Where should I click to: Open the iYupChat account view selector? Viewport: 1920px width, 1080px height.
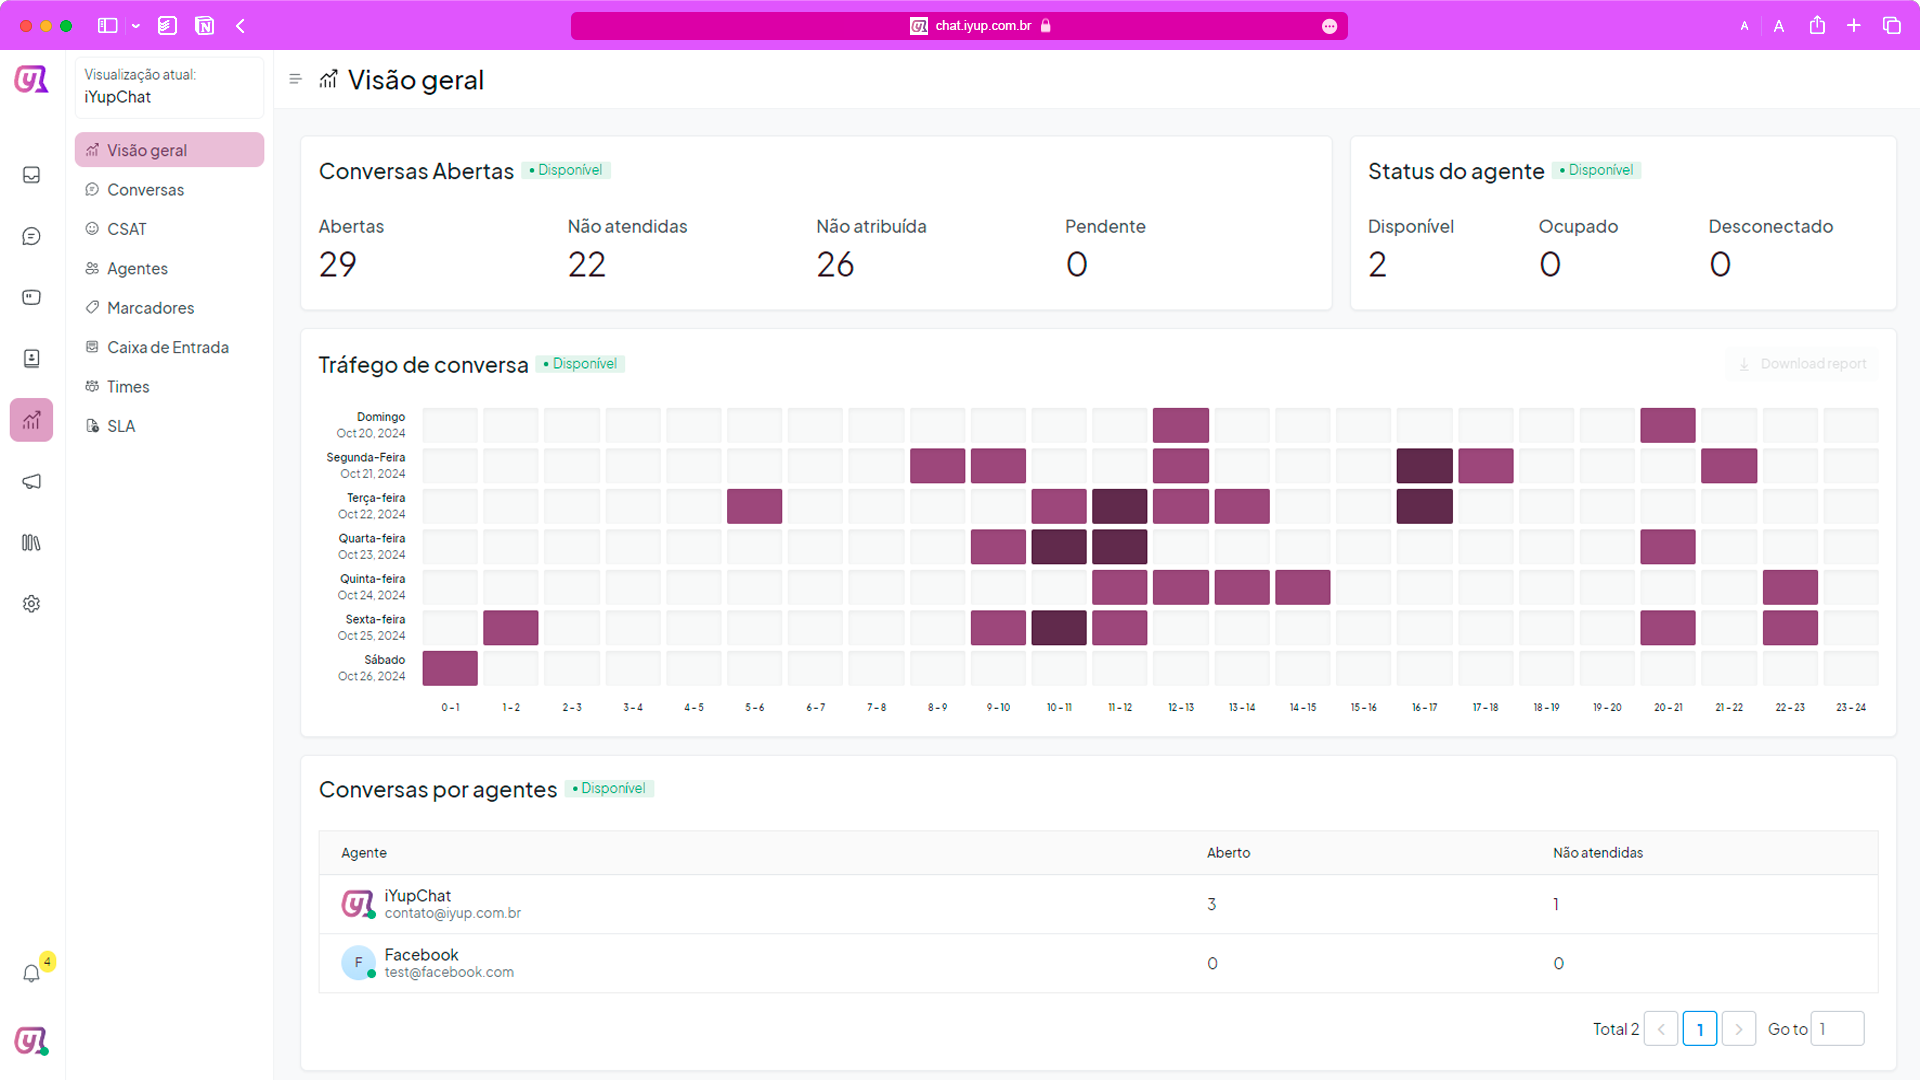168,87
